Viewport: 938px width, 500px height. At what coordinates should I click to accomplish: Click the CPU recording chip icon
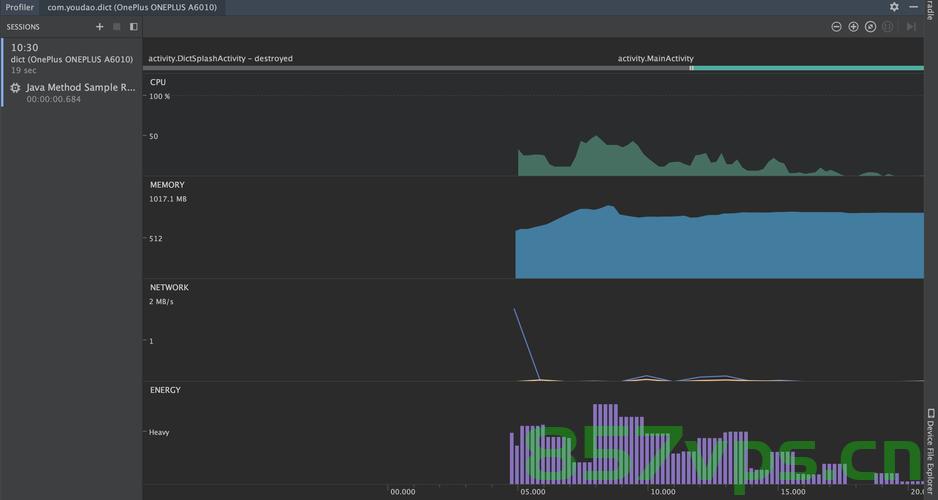coord(16,88)
